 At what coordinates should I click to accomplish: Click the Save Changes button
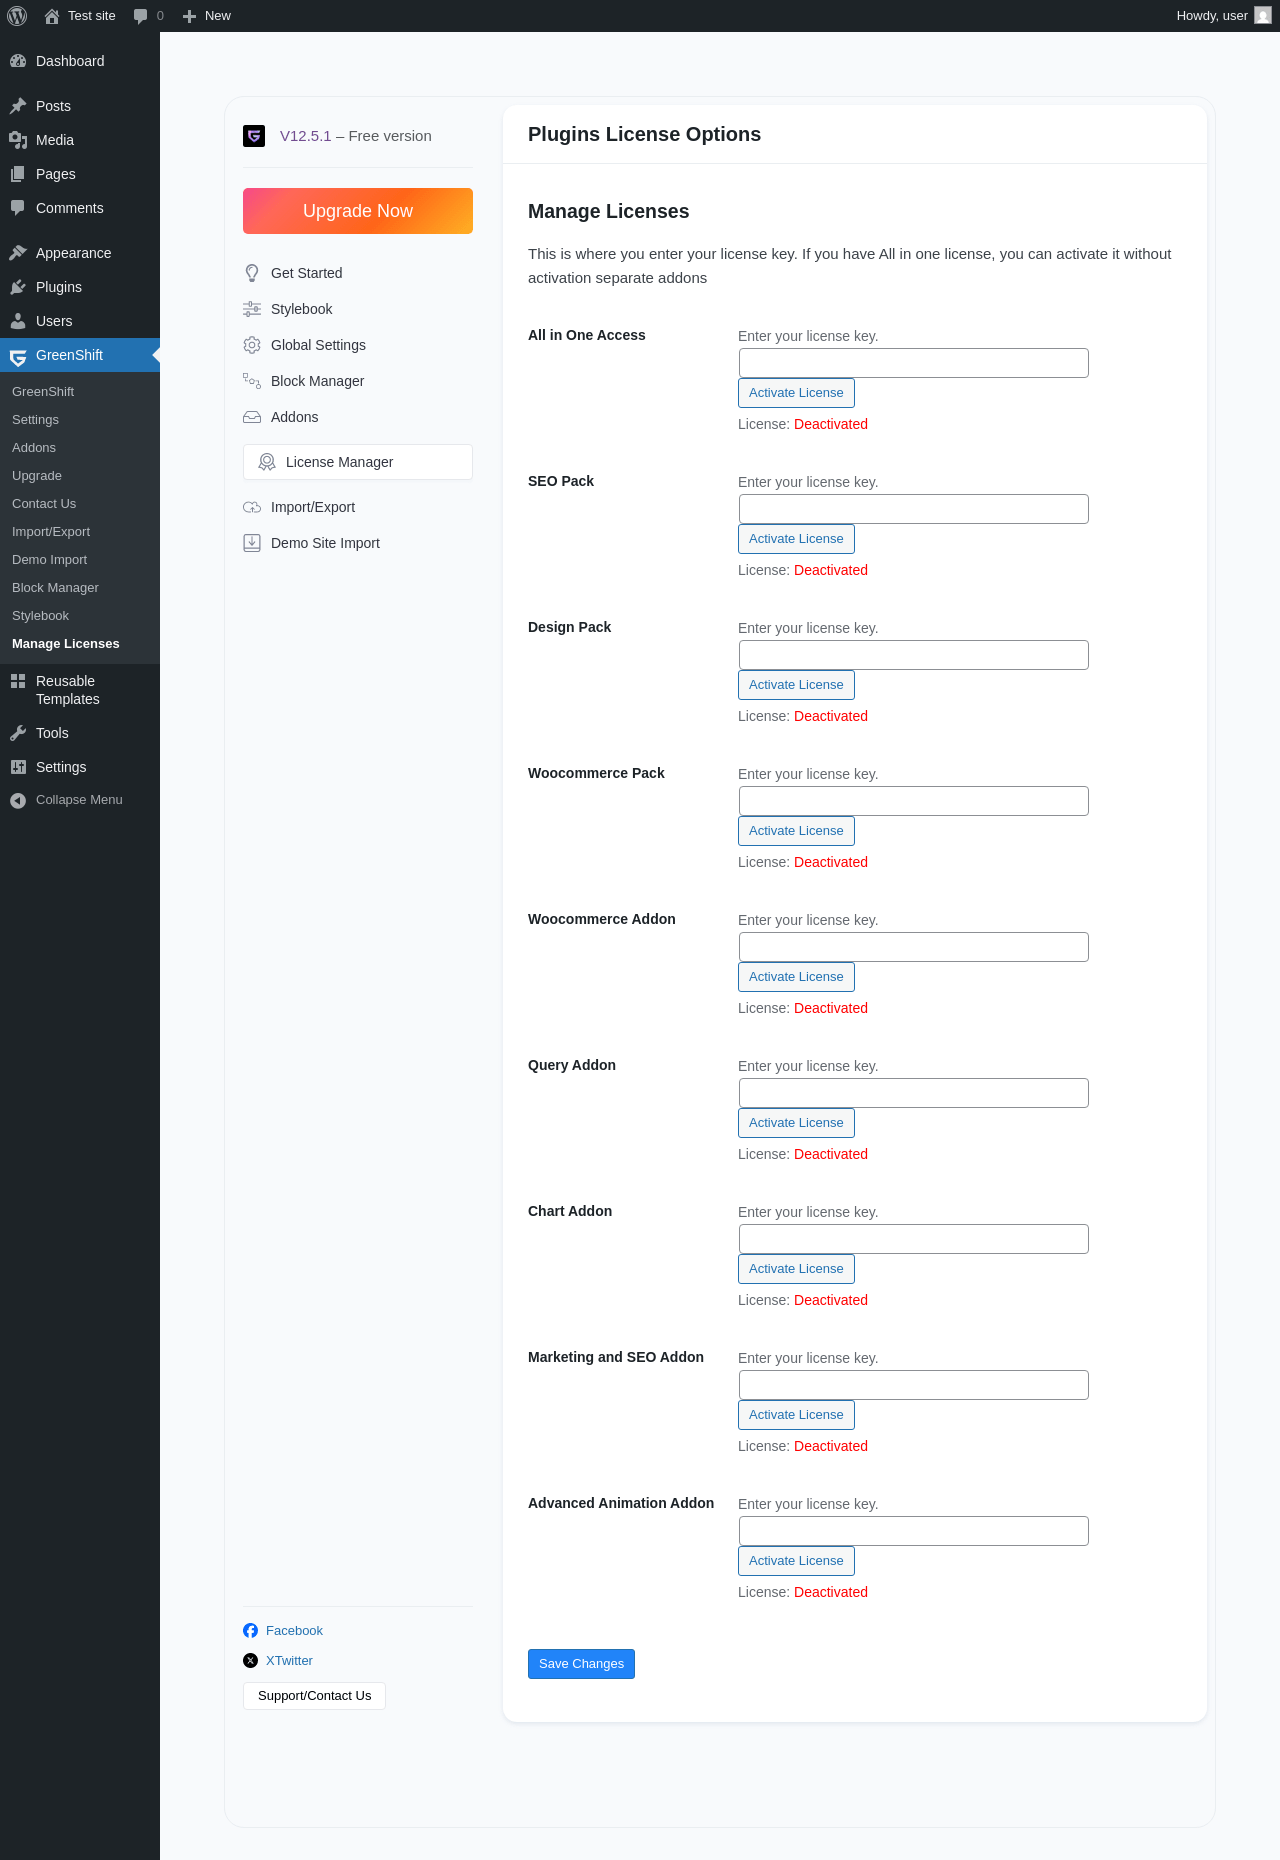click(x=581, y=1664)
